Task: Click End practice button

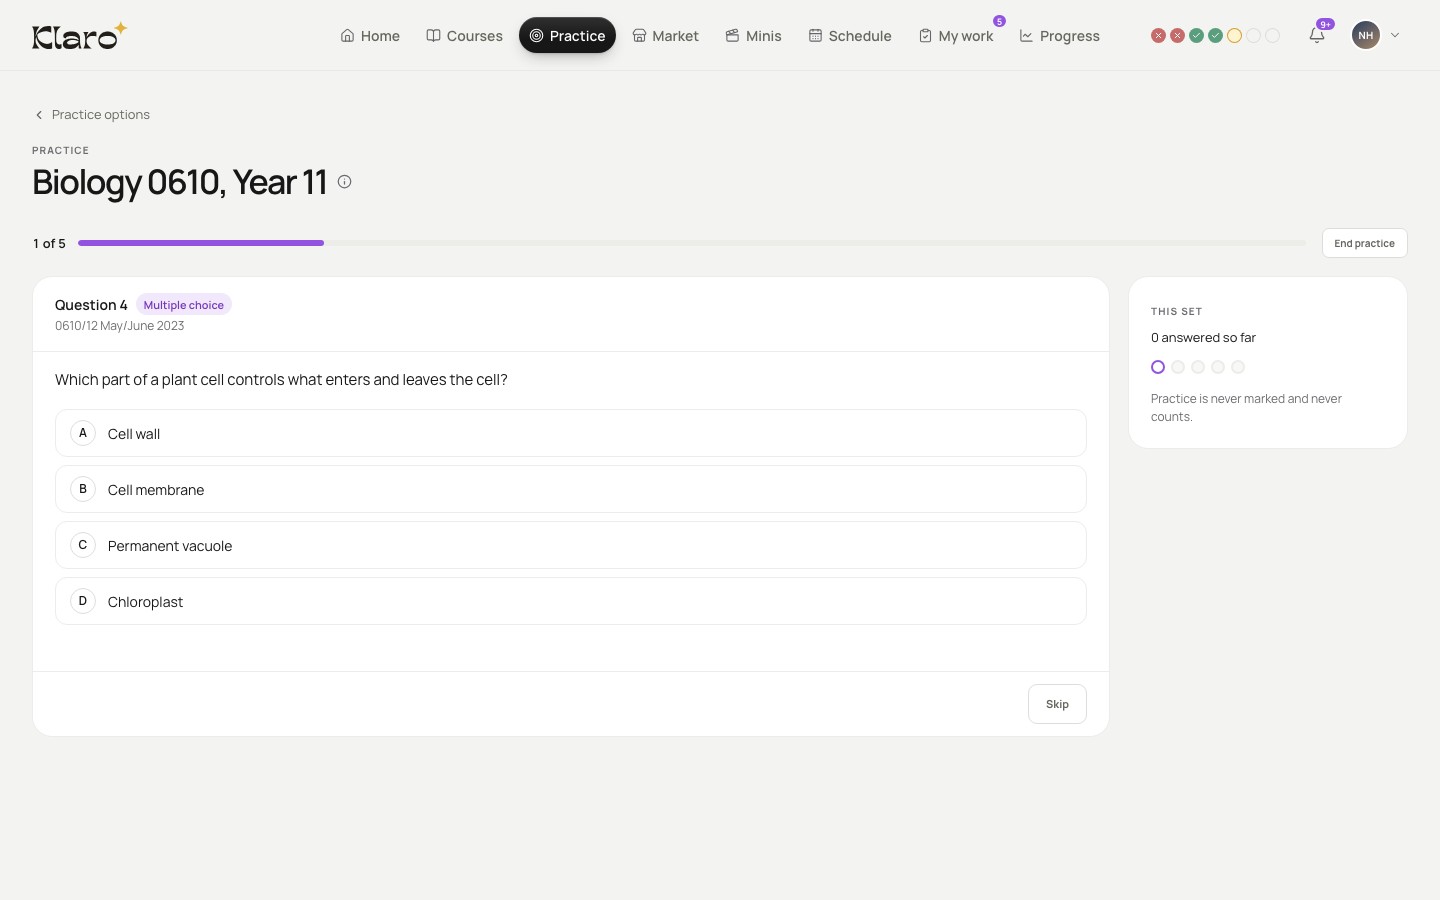Action: (x=1364, y=243)
